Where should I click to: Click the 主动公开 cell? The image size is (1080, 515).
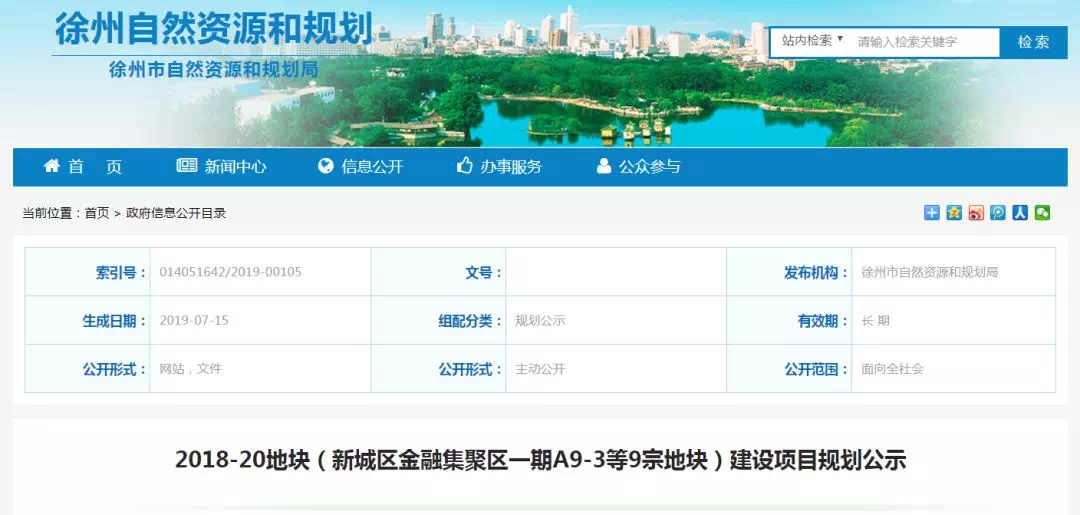pyautogui.click(x=540, y=368)
